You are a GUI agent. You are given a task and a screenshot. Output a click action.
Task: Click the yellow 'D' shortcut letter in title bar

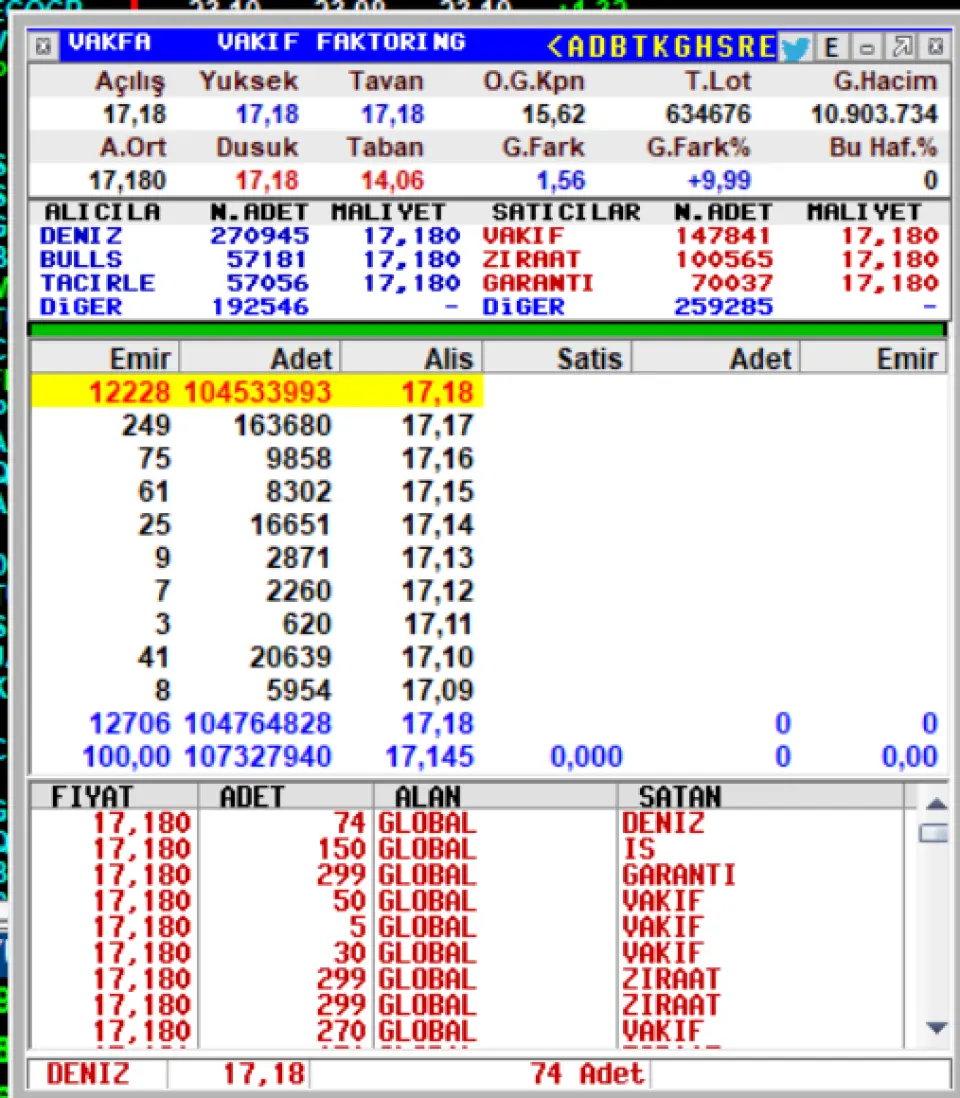point(600,46)
